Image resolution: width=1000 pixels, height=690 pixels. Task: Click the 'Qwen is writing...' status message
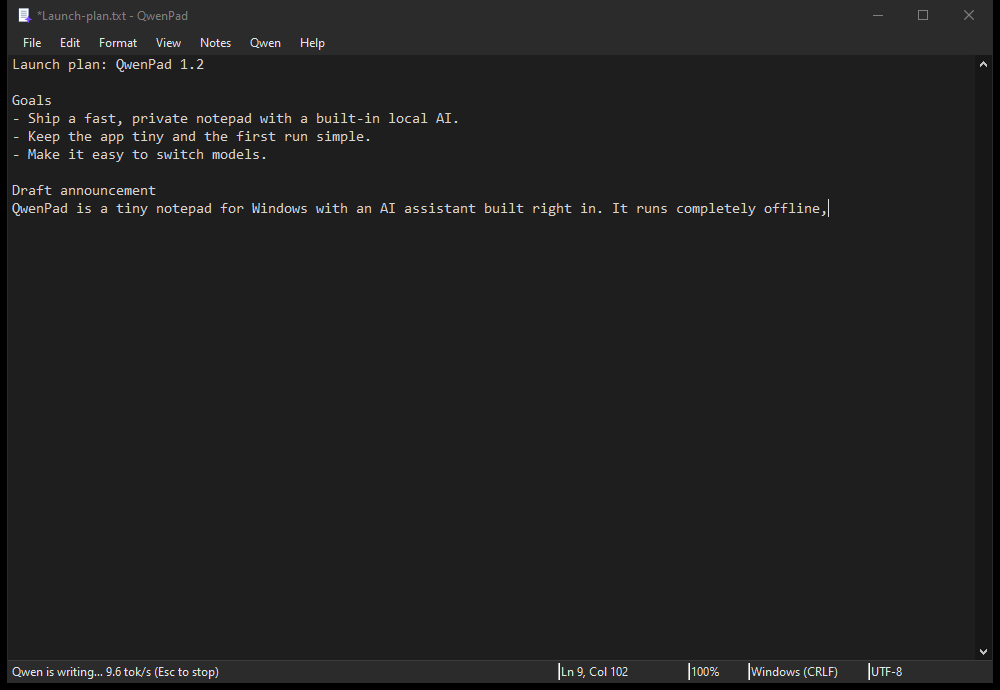pyautogui.click(x=115, y=672)
